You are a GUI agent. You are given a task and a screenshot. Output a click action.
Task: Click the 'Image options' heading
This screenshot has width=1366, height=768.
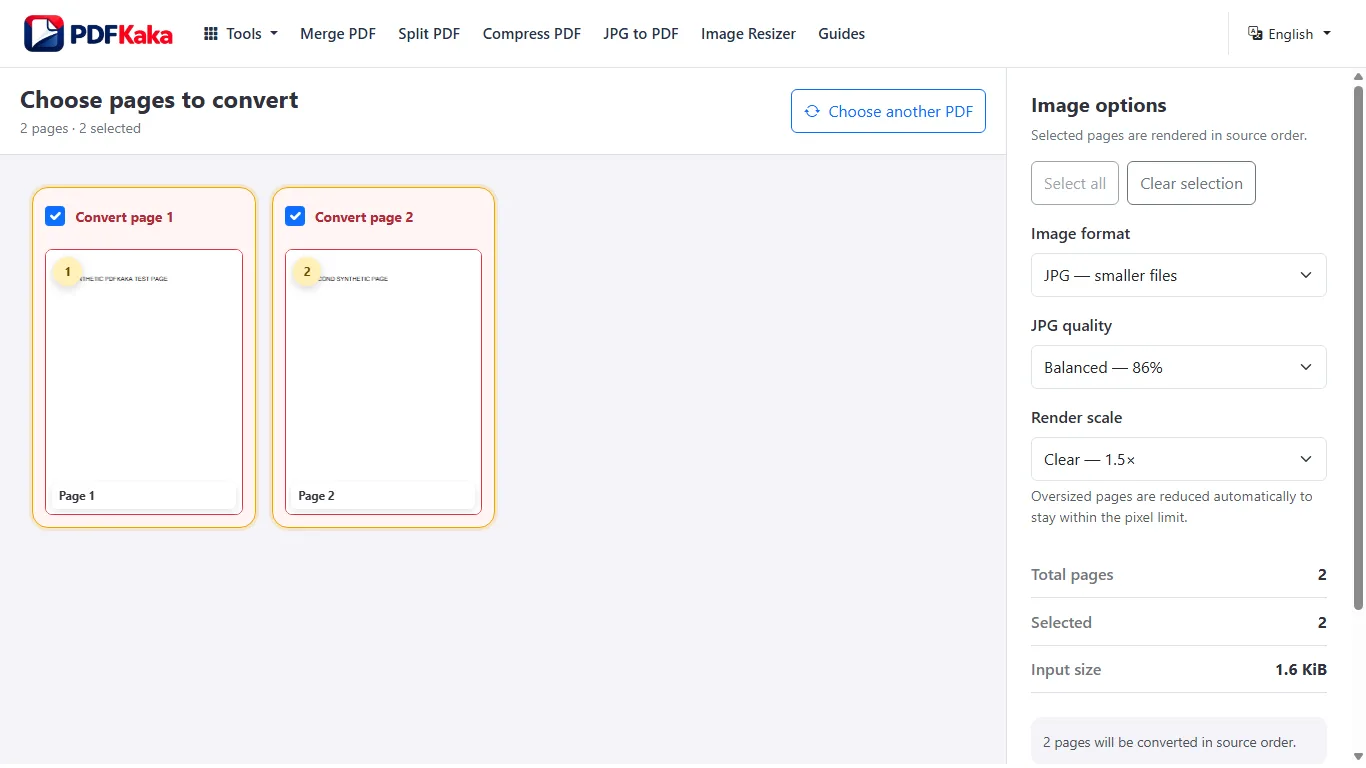[1099, 105]
